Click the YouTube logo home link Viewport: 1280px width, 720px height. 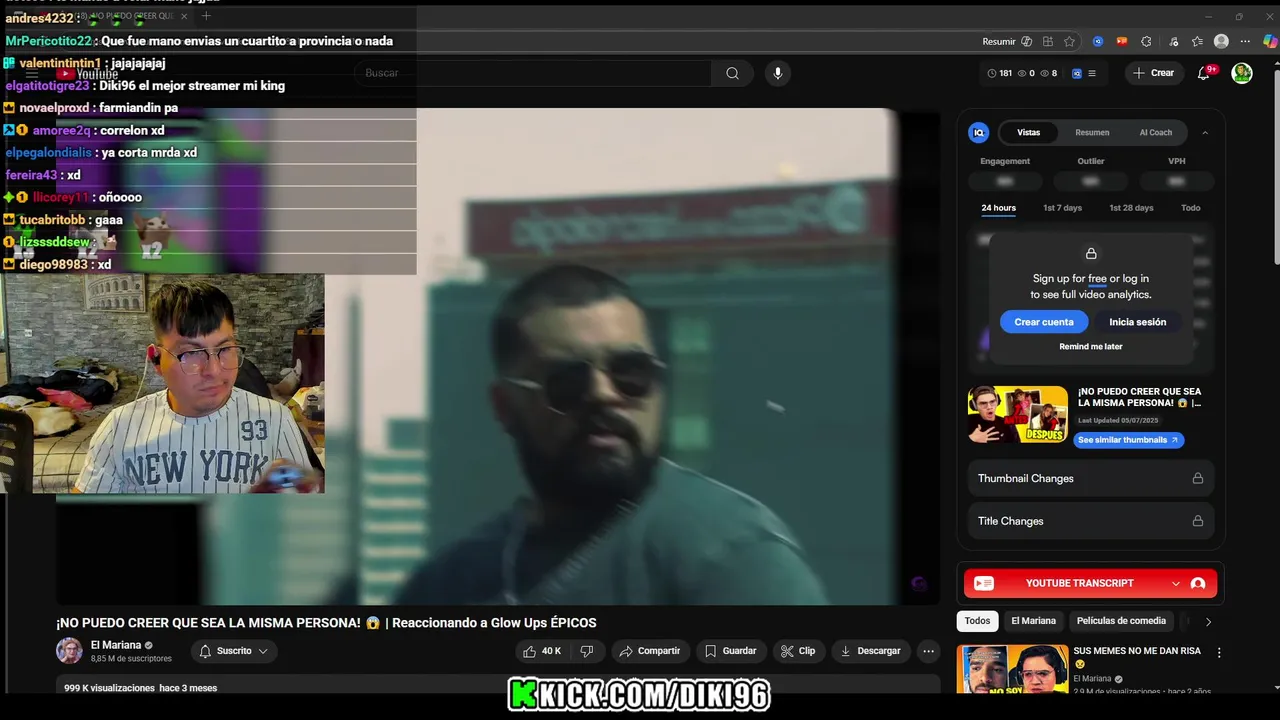click(x=88, y=73)
